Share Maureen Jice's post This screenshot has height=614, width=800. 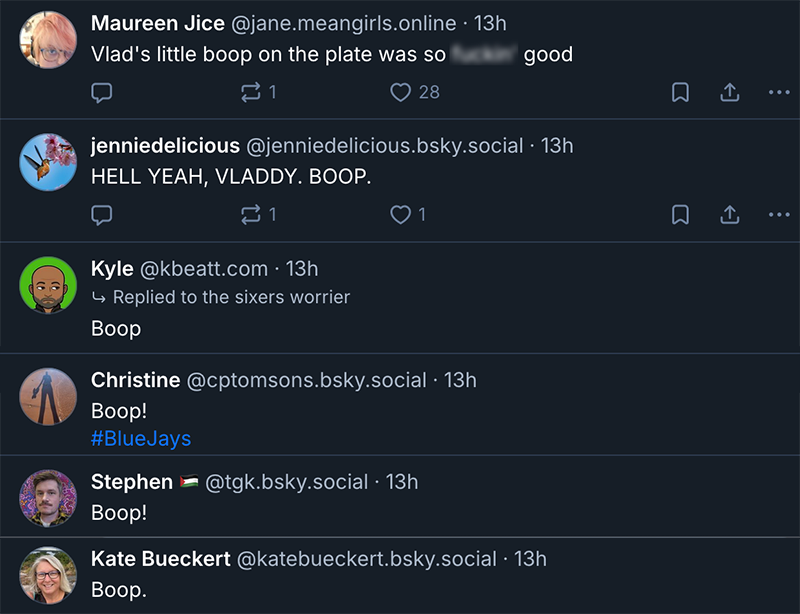730,93
